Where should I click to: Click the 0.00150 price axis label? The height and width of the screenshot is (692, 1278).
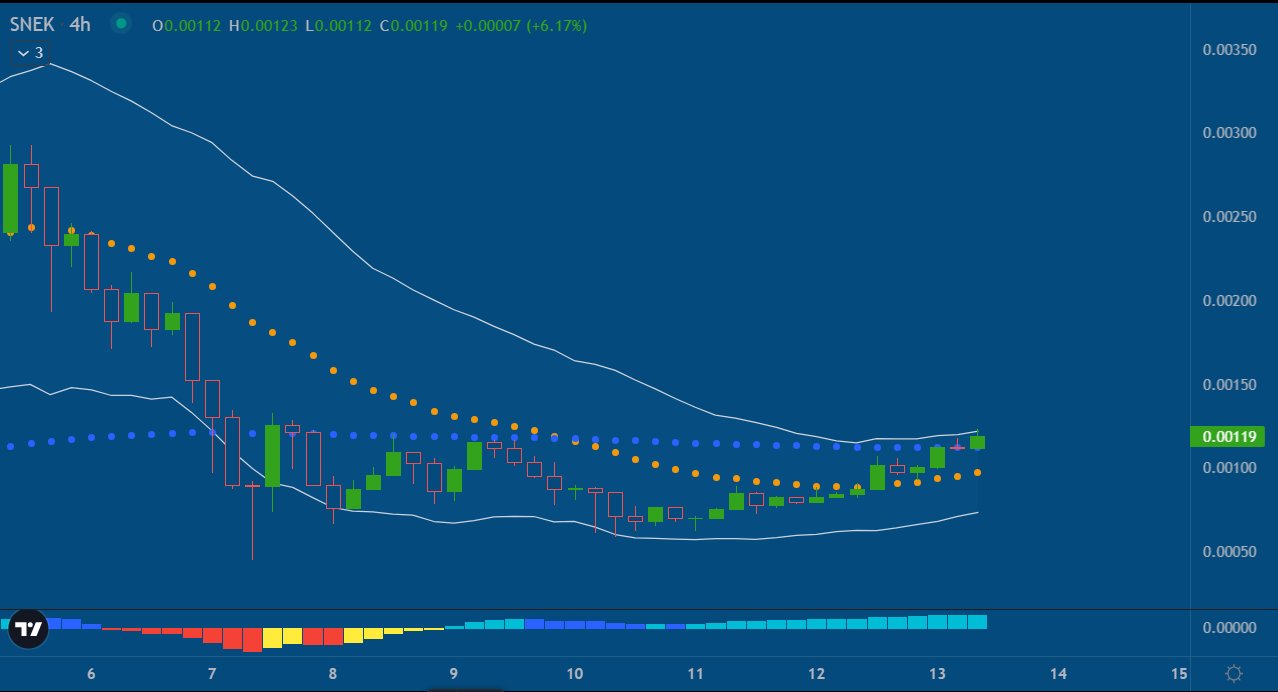point(1228,384)
